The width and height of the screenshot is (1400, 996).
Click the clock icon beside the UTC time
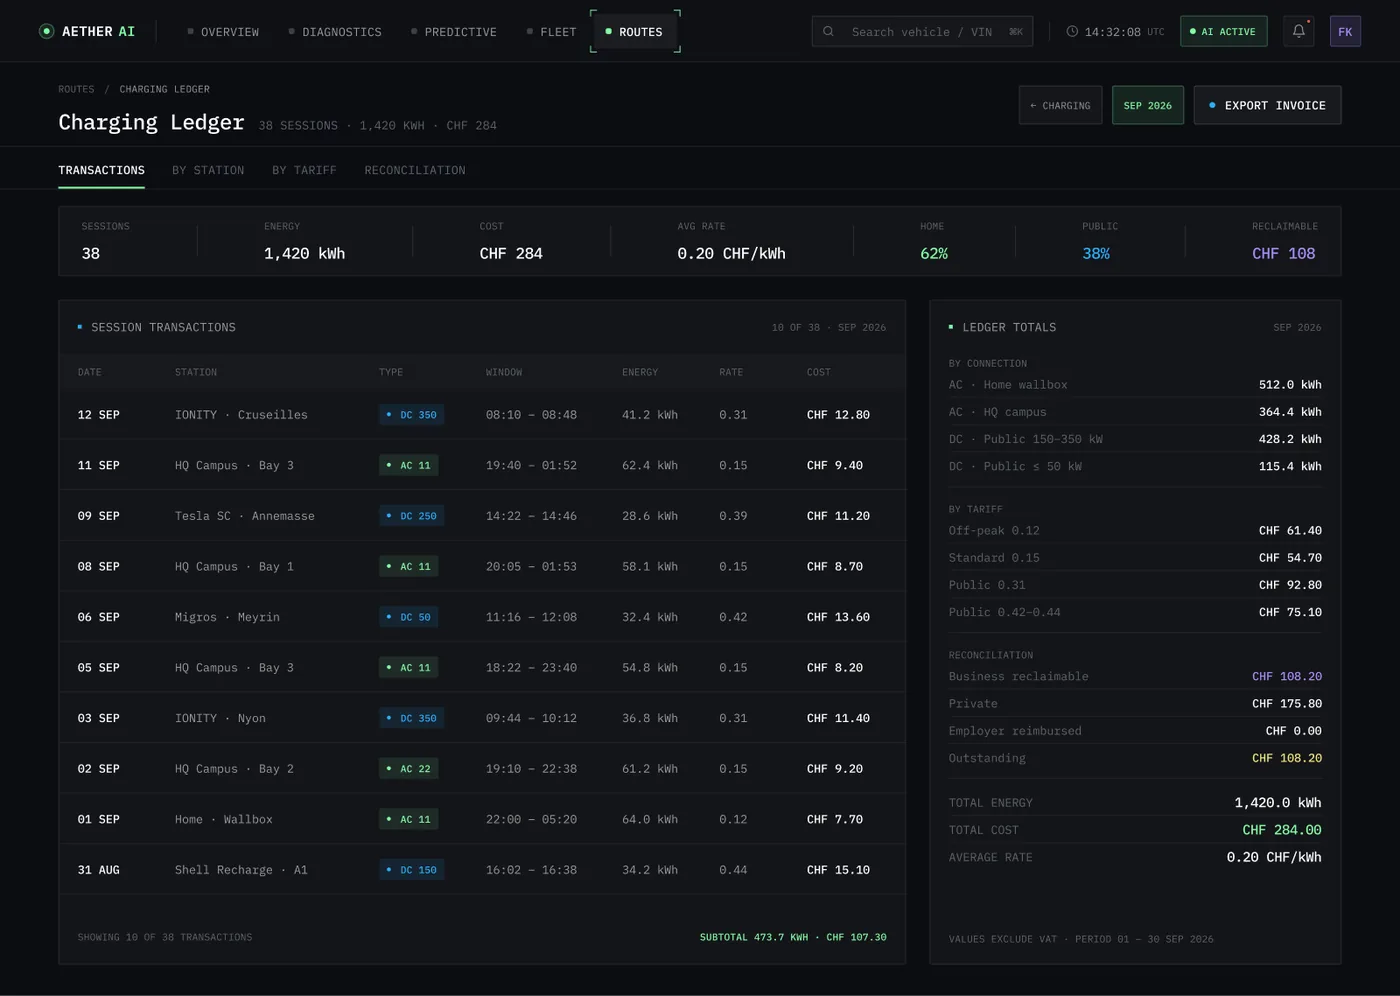pyautogui.click(x=1072, y=32)
